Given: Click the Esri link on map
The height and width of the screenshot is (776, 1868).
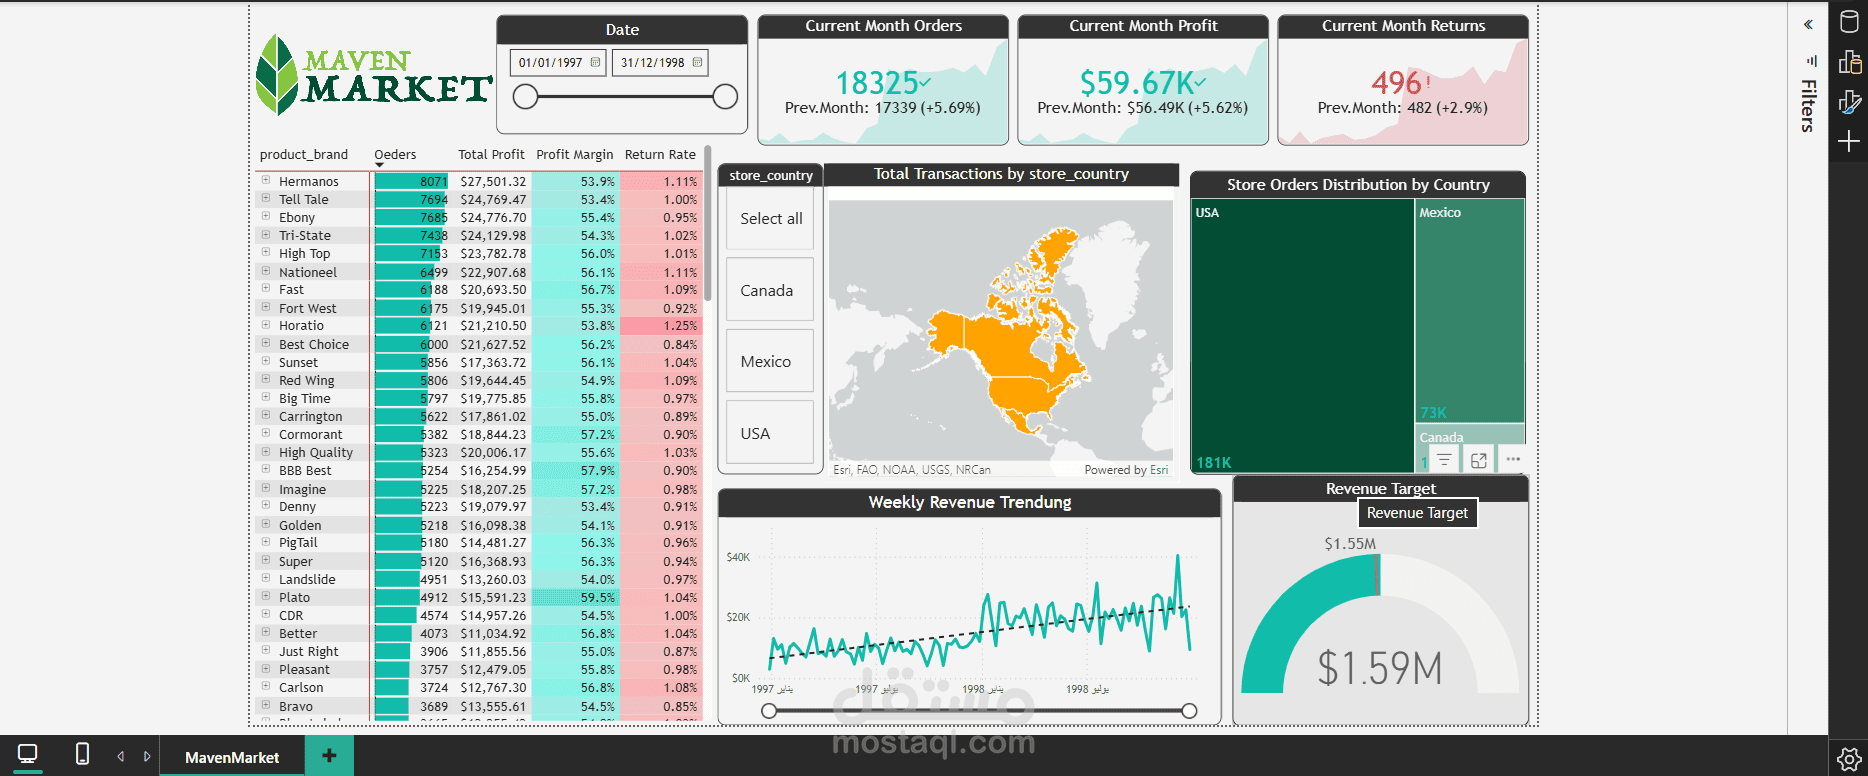Looking at the screenshot, I should pos(1159,470).
